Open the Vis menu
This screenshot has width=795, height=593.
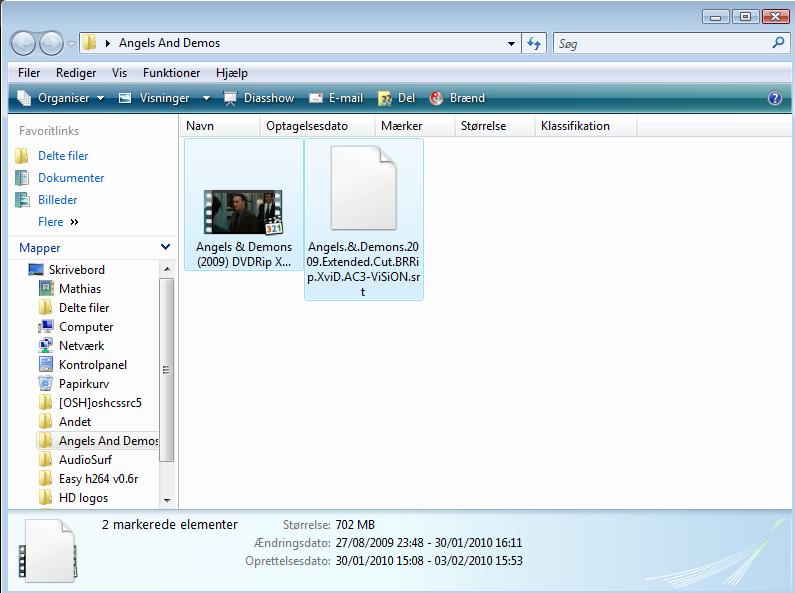(119, 72)
